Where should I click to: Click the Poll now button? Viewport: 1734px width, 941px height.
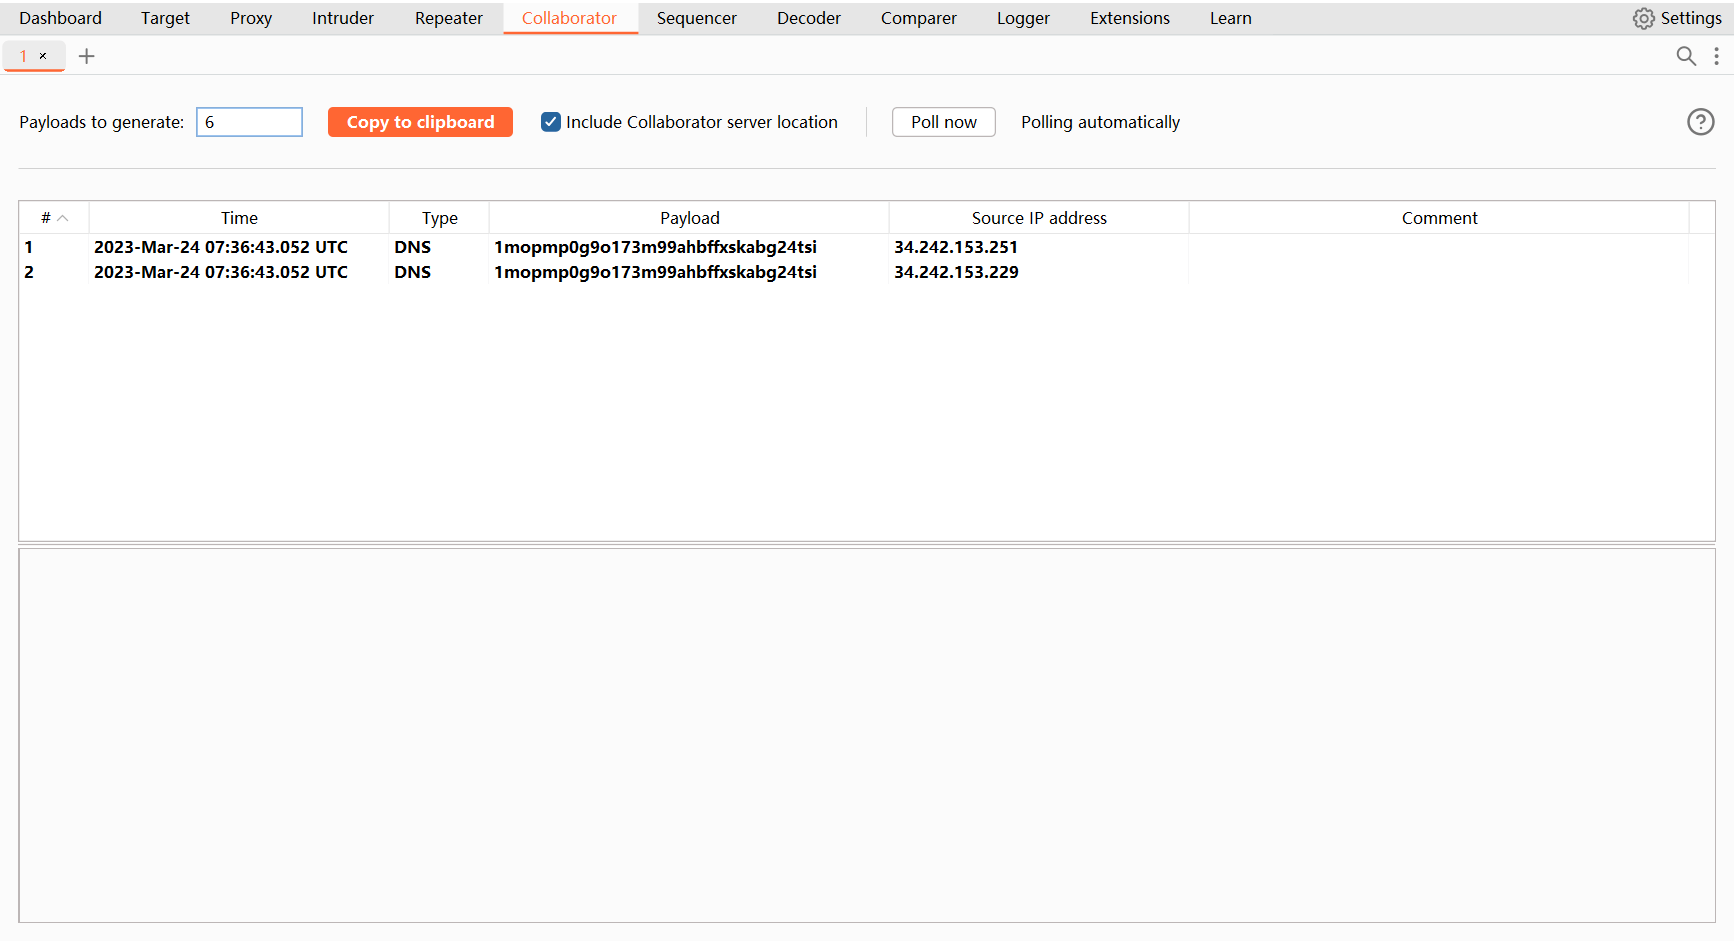tap(944, 122)
